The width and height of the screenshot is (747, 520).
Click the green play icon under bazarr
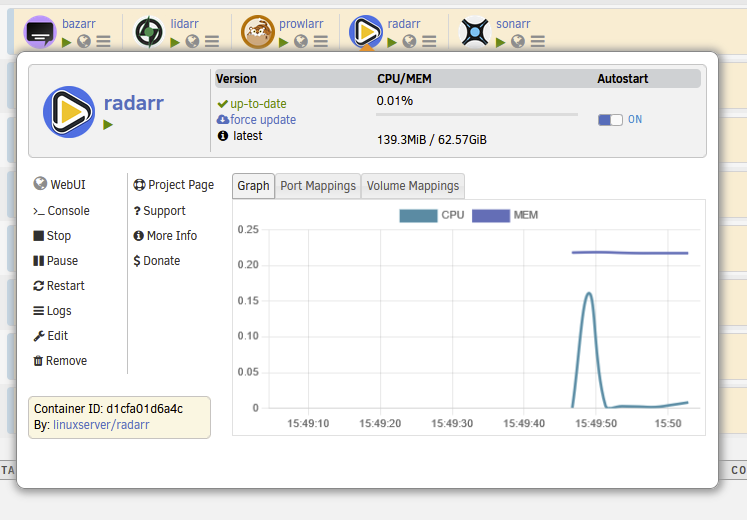click(x=67, y=42)
